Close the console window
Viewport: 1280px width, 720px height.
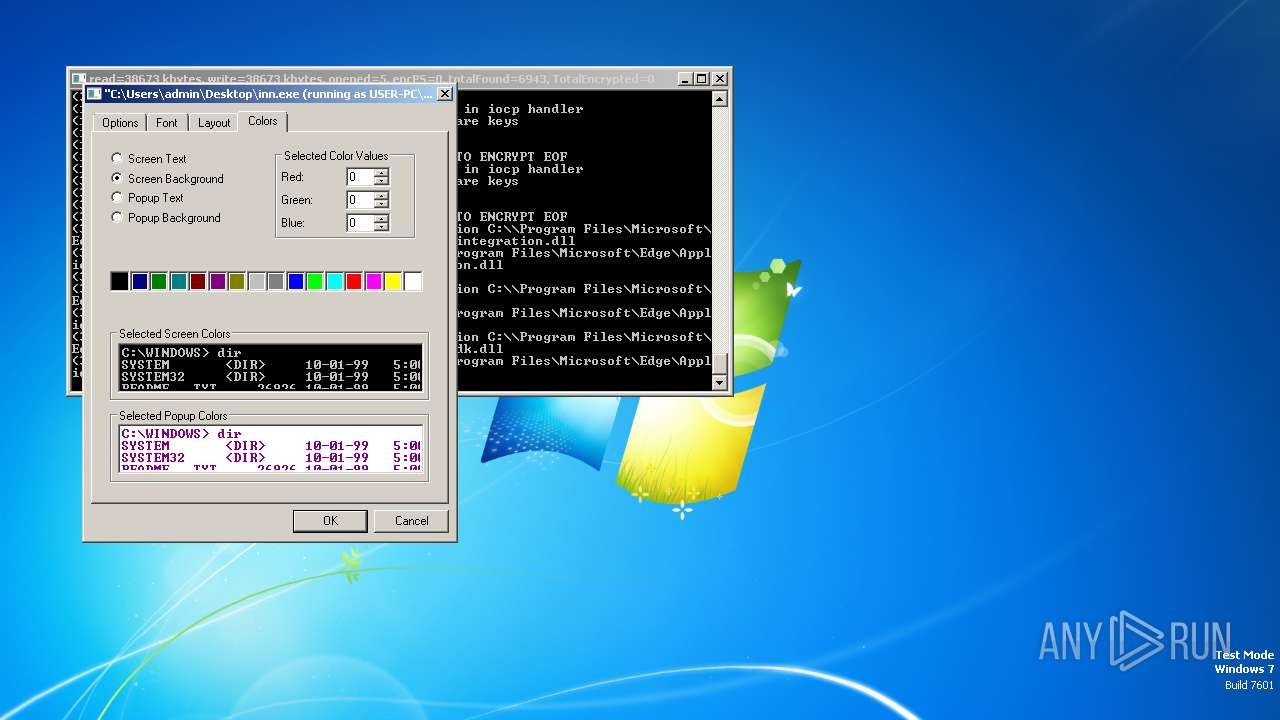[x=720, y=79]
